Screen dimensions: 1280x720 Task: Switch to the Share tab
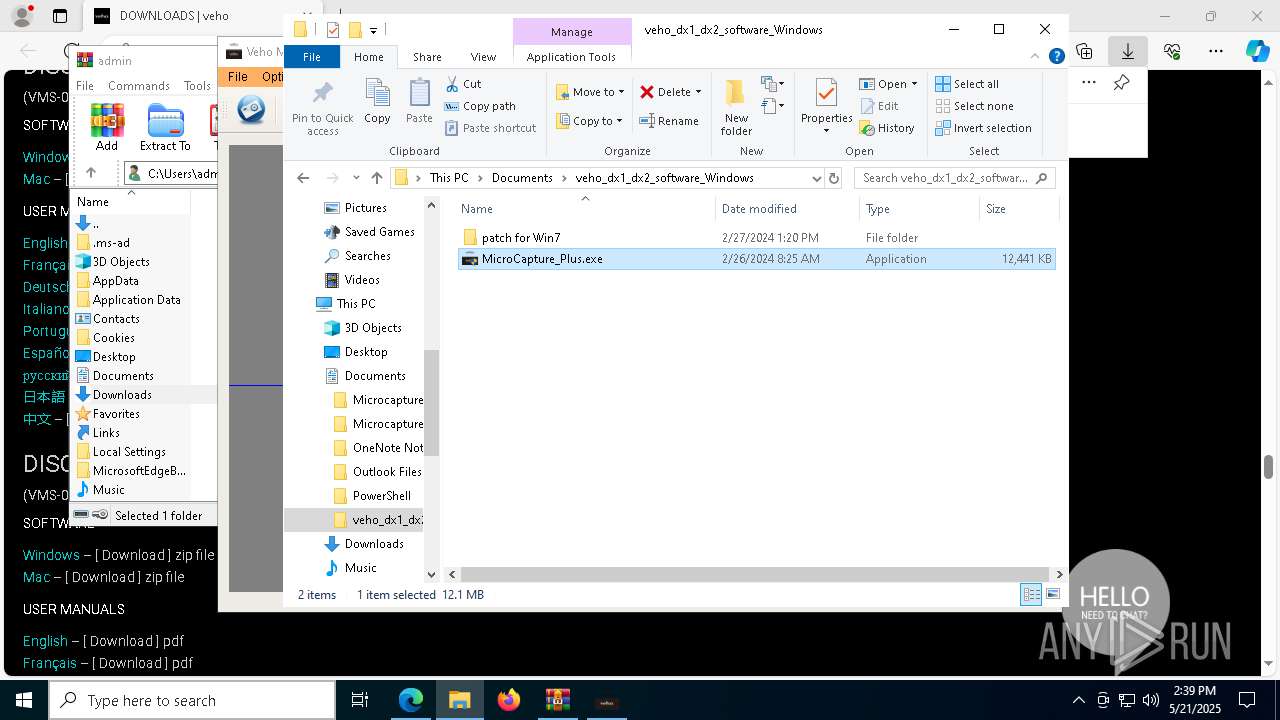(x=427, y=57)
